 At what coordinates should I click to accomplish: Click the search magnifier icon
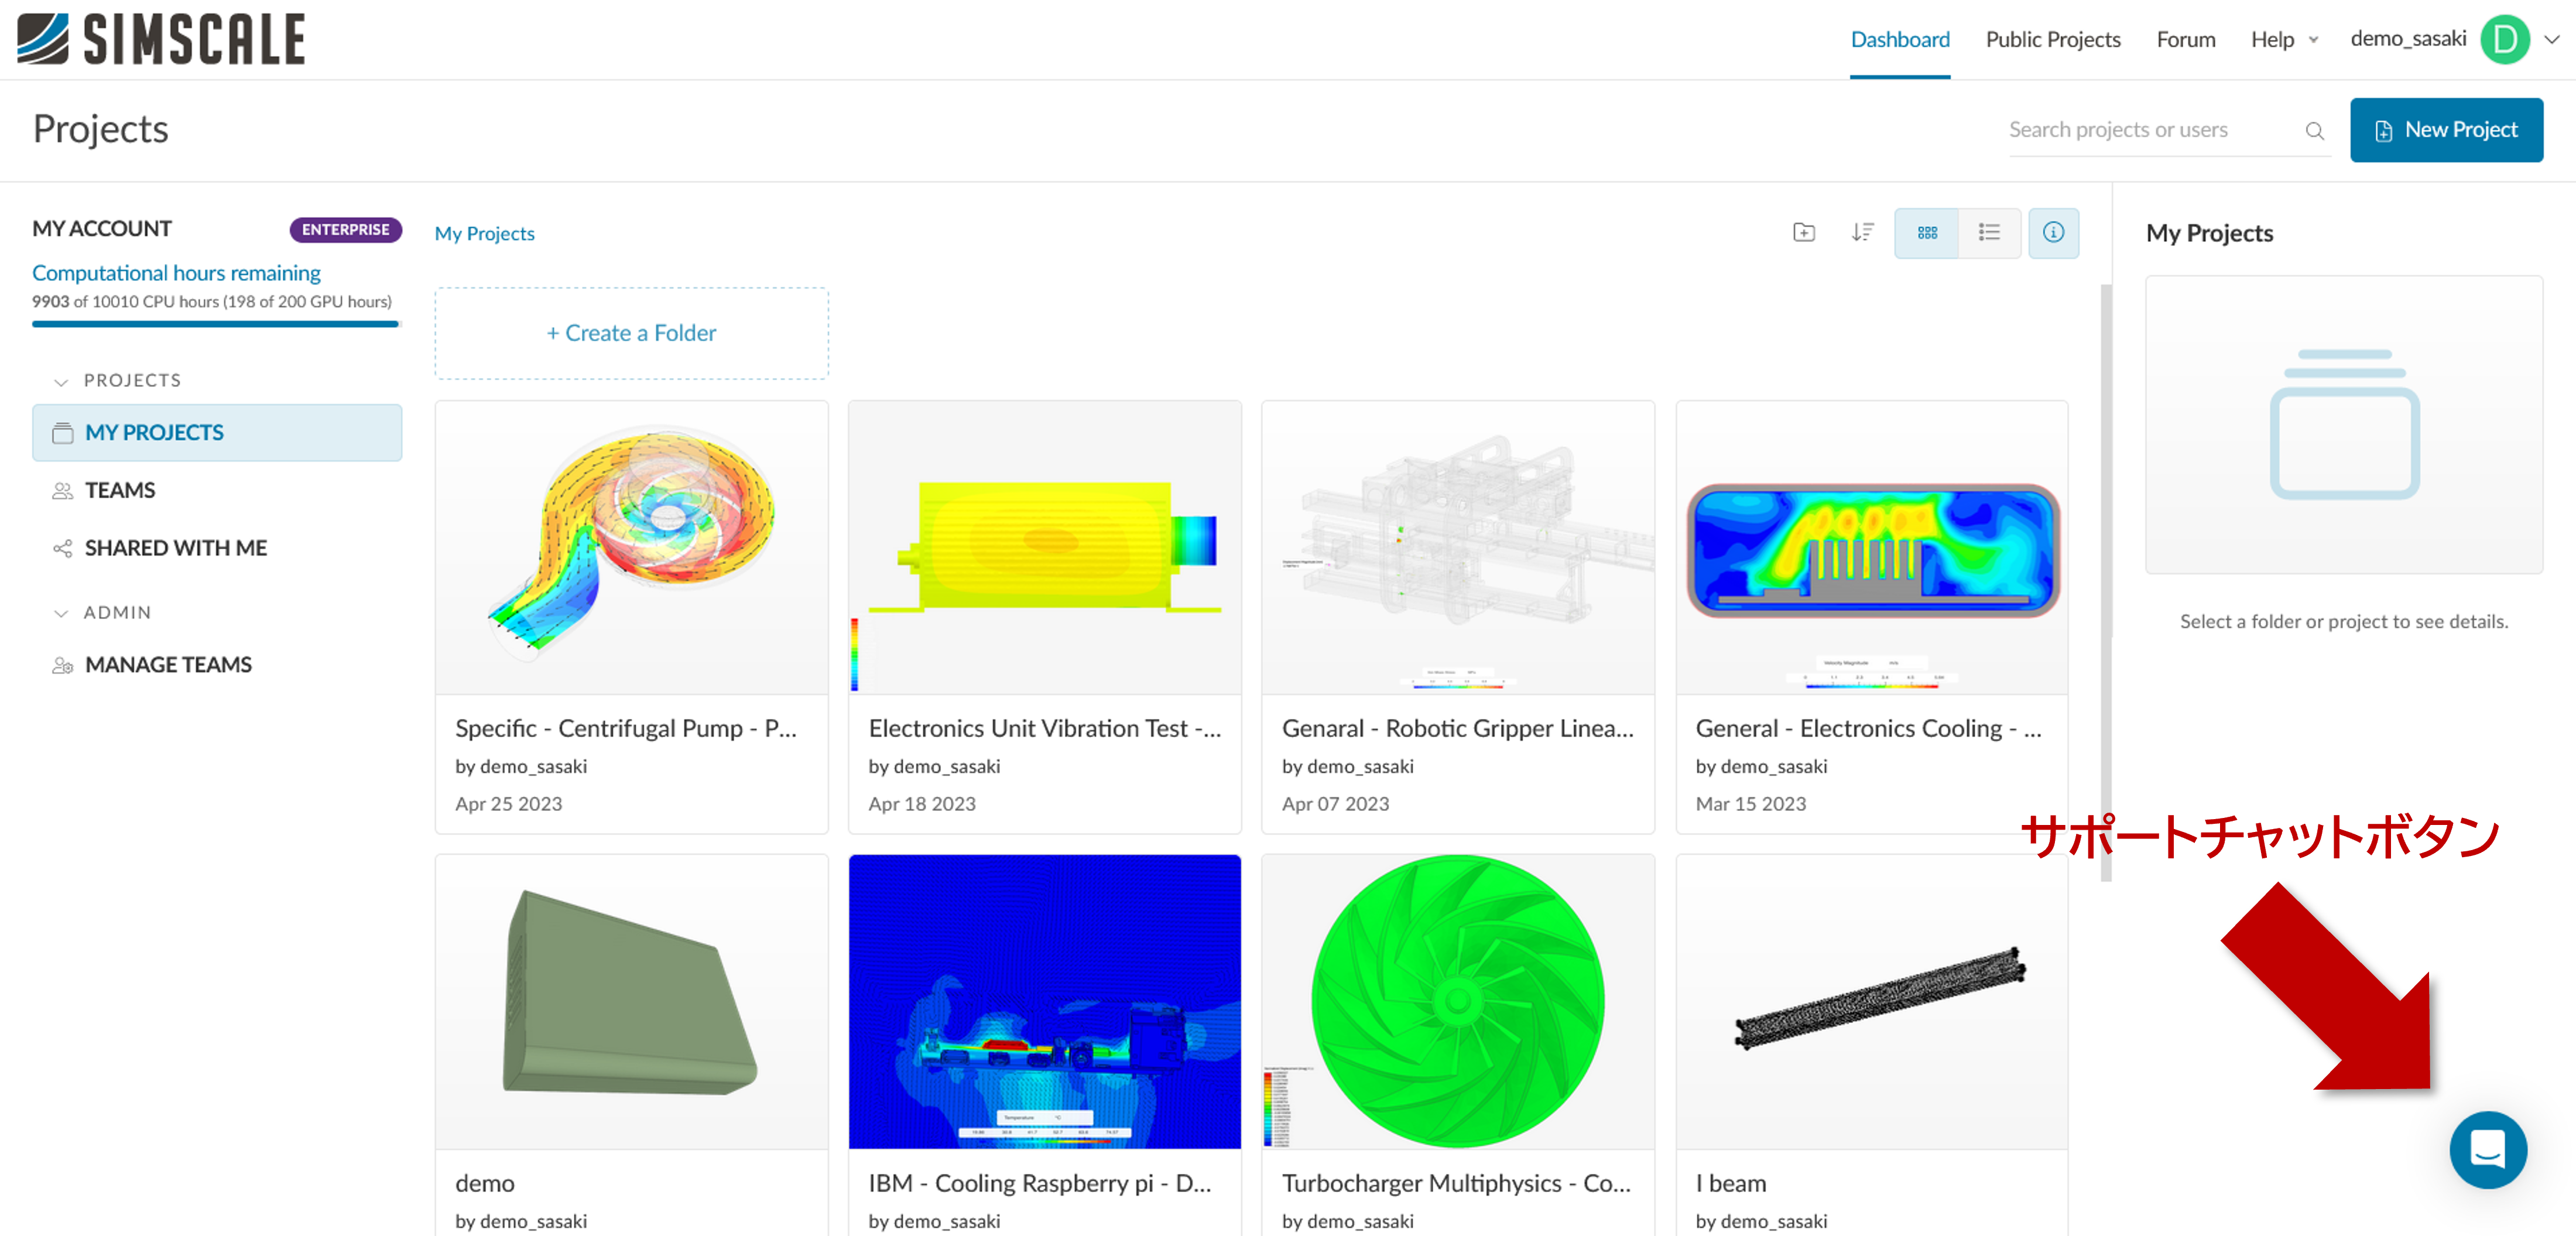(x=2315, y=130)
